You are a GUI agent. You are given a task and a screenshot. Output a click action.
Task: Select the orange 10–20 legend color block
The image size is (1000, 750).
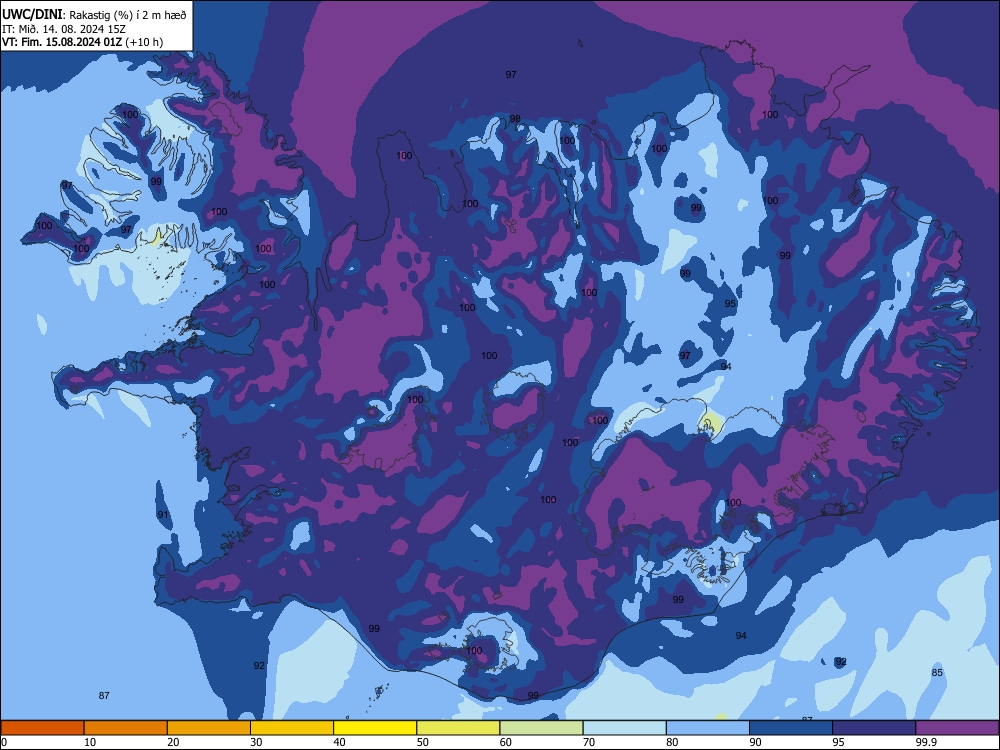pos(126,728)
